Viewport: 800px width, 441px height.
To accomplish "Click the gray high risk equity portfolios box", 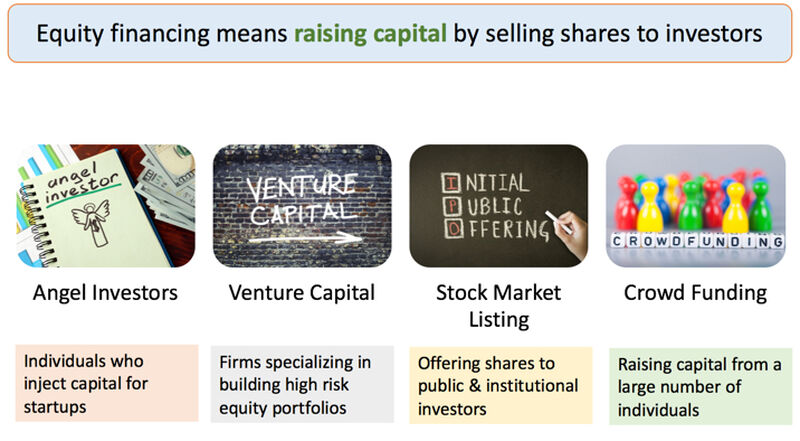I will (302, 384).
